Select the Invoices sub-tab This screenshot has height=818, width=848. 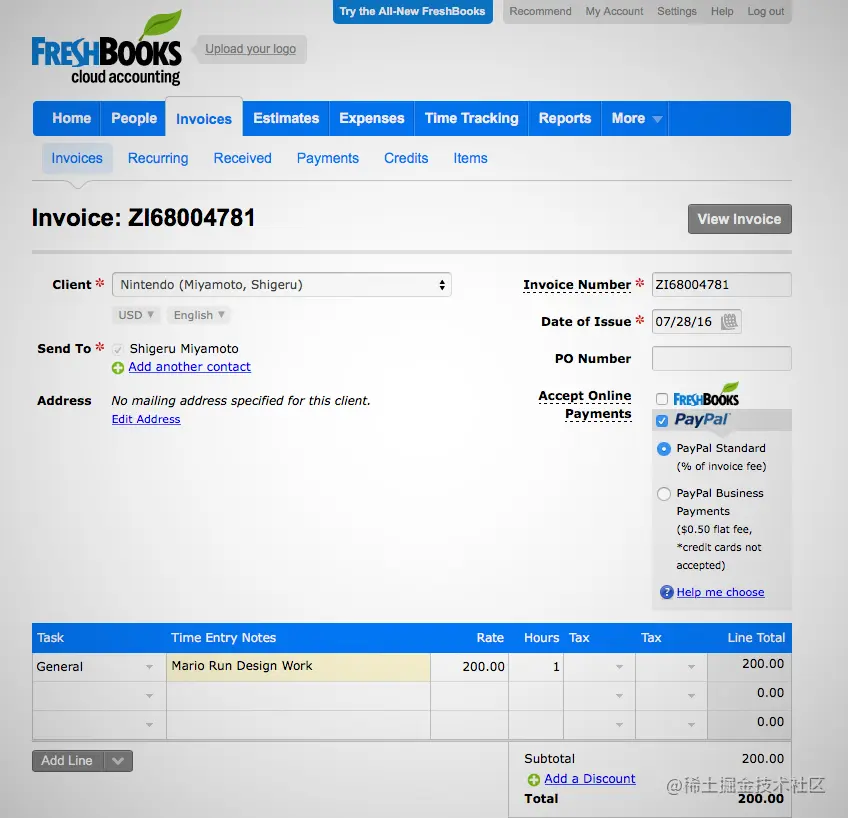coord(77,158)
